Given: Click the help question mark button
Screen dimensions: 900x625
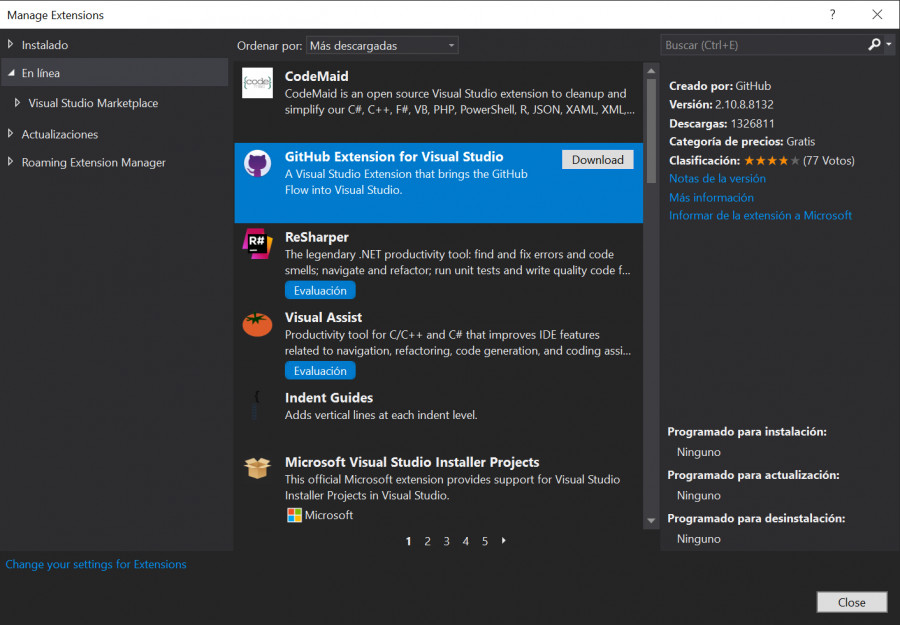Looking at the screenshot, I should pos(832,14).
